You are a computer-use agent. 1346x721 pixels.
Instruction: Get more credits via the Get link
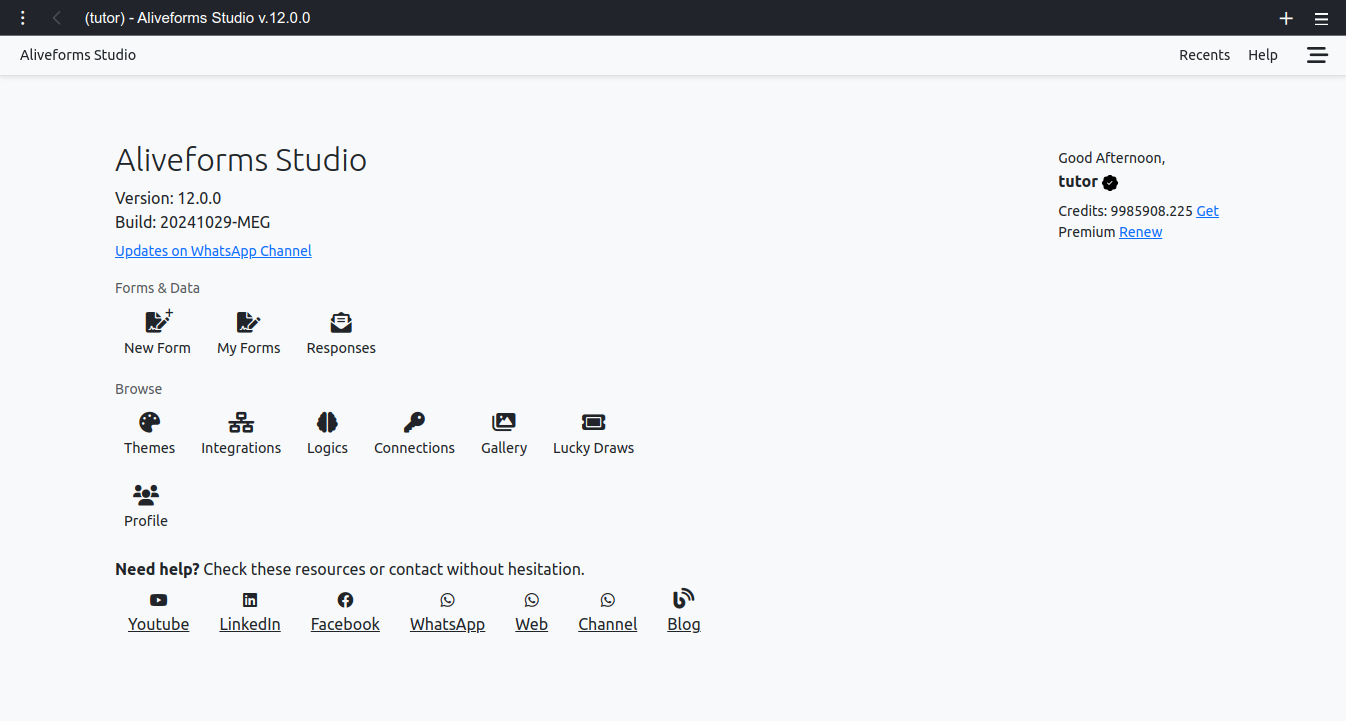[1207, 210]
